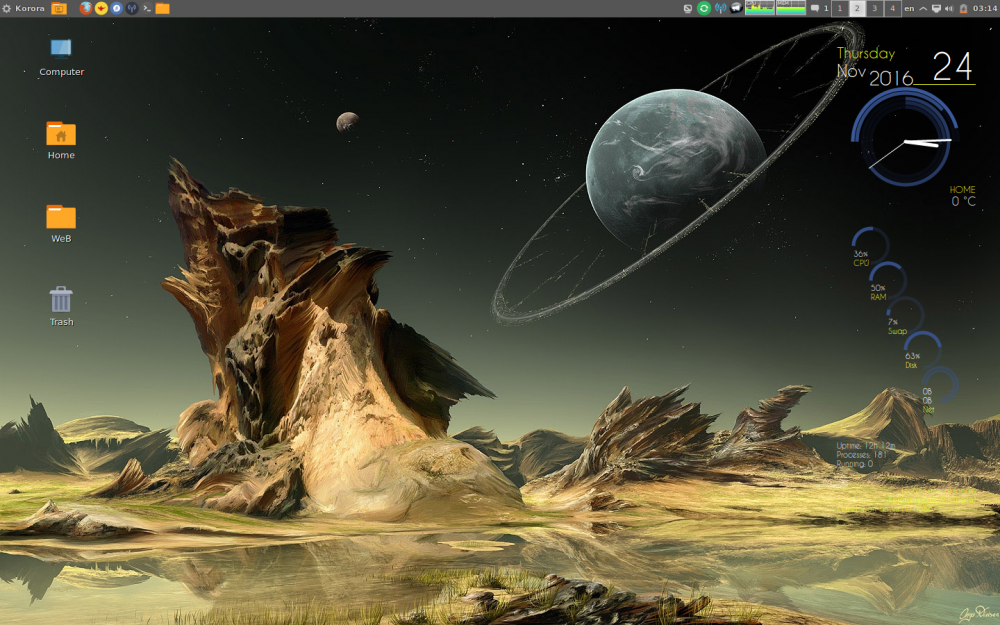Open the dark antenna launcher in left panel
Viewport: 1000px width, 625px height.
(132, 8)
